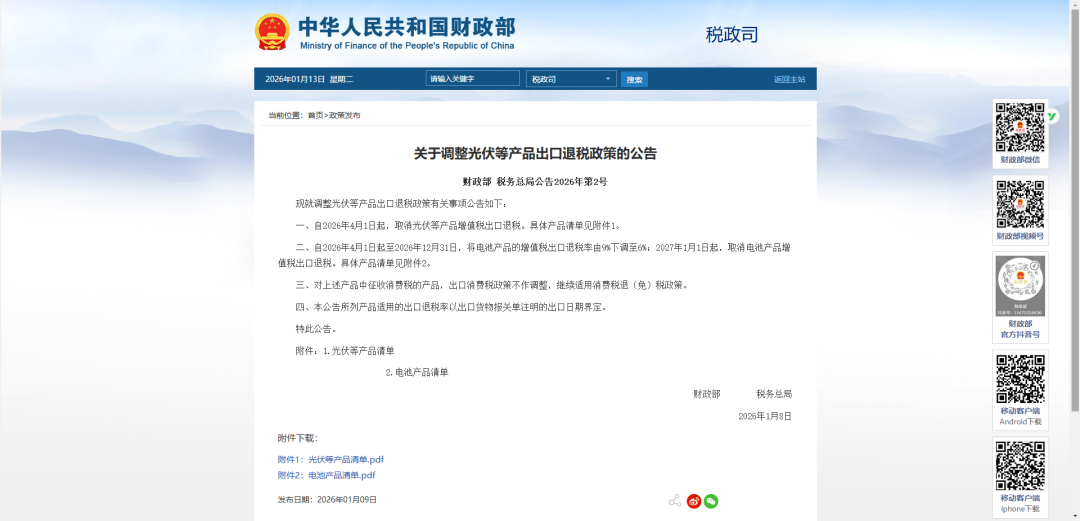Open the 财政部视频号 QR code
1080x521 pixels.
click(1019, 204)
